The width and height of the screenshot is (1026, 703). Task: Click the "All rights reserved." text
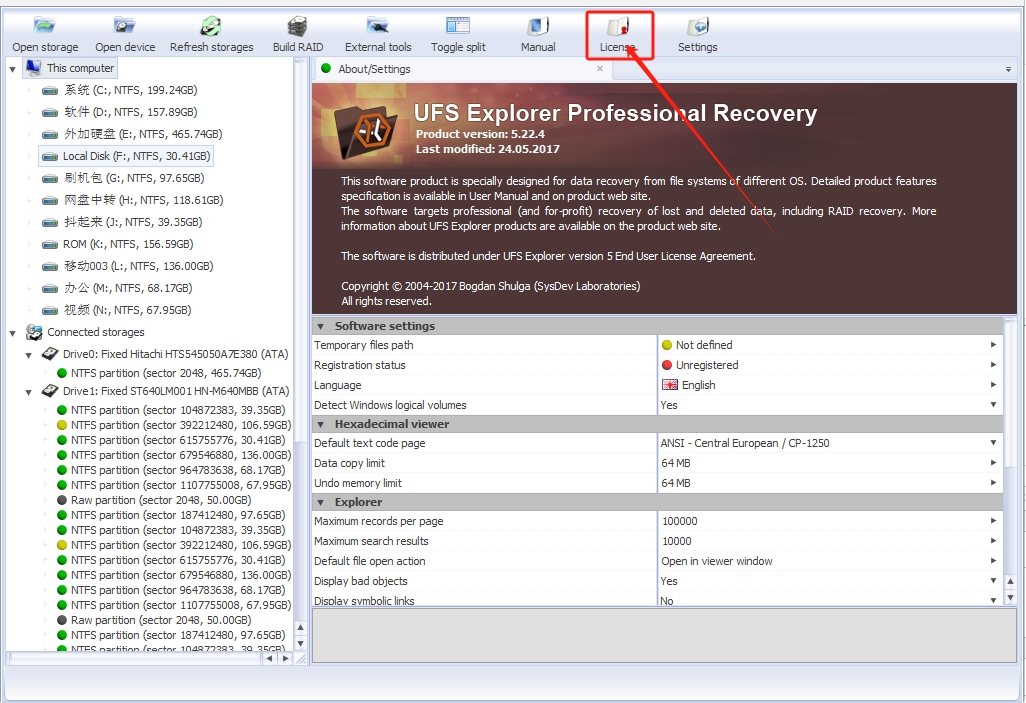(386, 301)
